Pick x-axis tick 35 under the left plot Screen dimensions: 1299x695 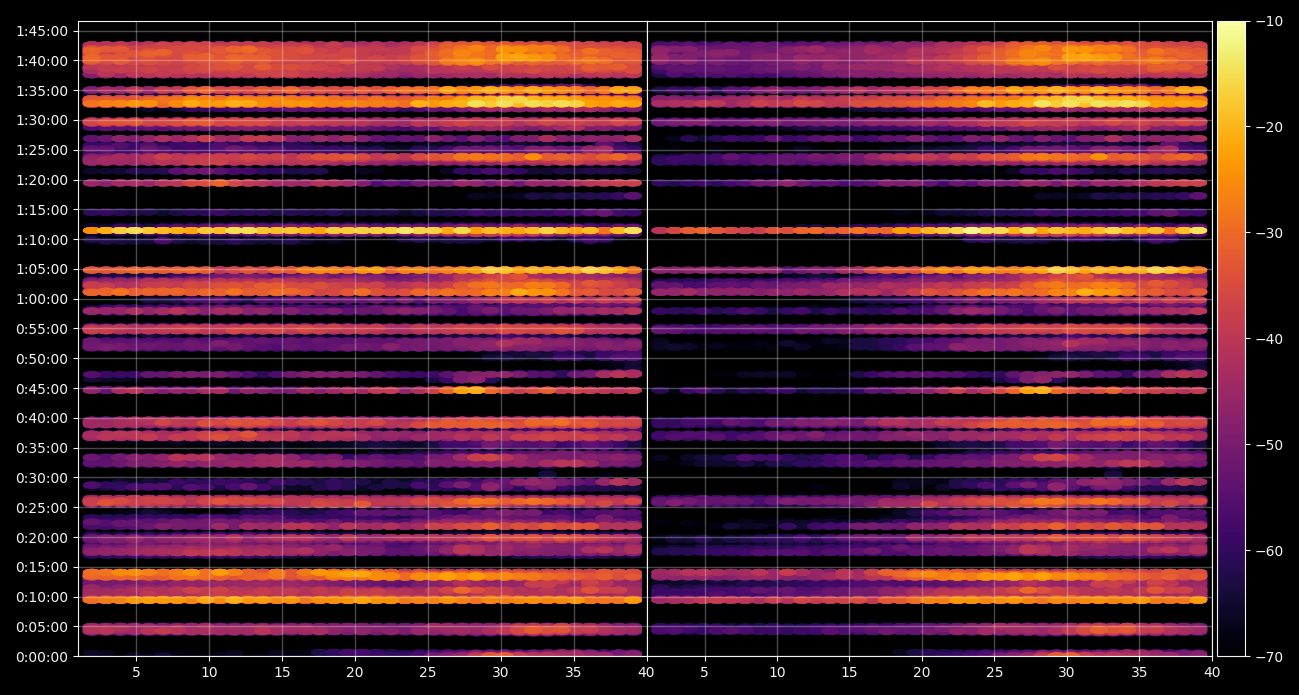coord(574,672)
